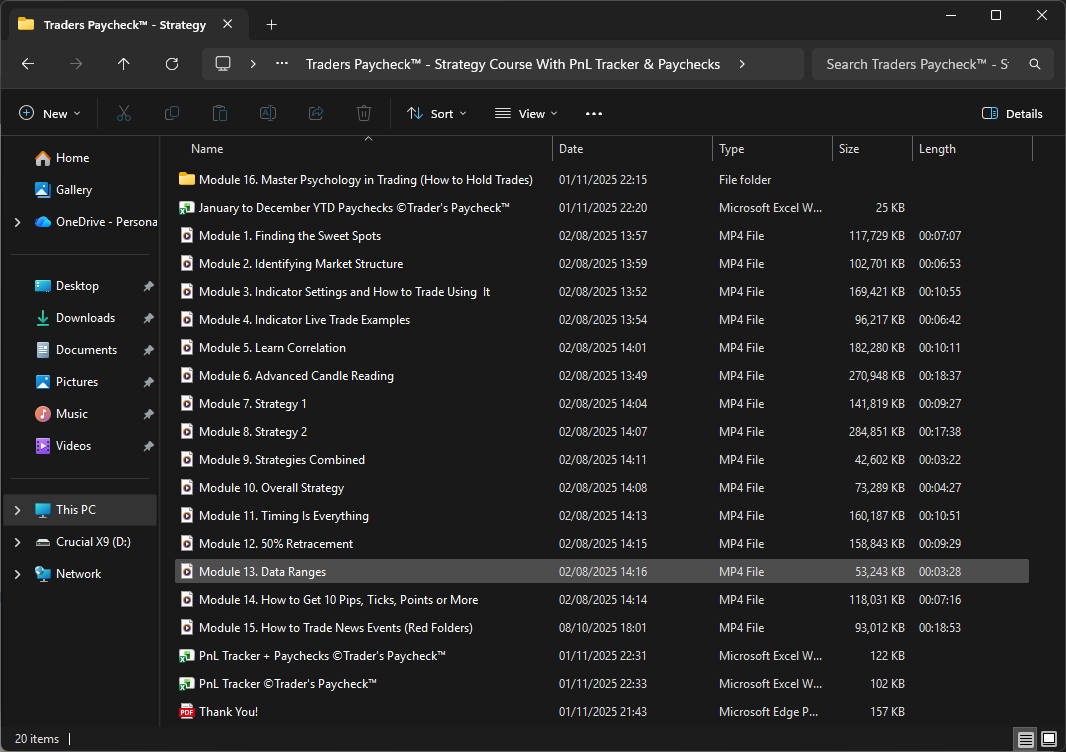Click the Delete trash can icon
Screen dimensions: 1066x752
(364, 113)
